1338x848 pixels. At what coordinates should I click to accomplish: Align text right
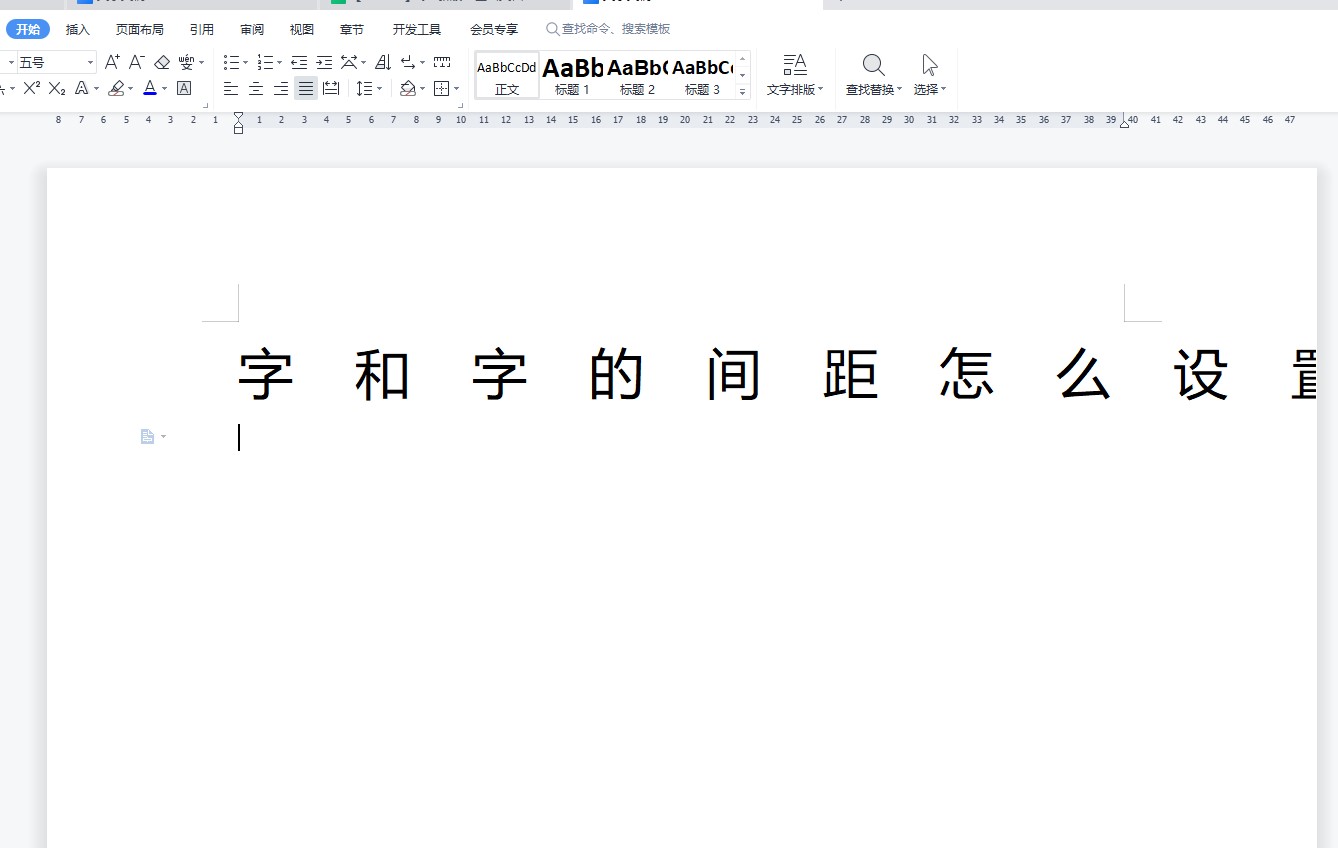[281, 88]
